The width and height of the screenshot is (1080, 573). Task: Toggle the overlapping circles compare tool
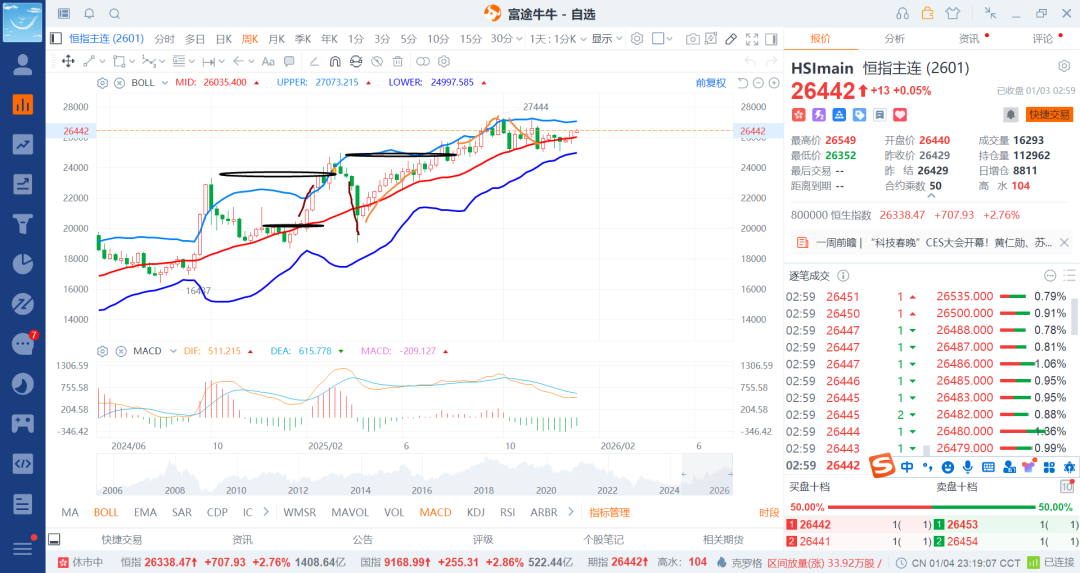coord(423,61)
